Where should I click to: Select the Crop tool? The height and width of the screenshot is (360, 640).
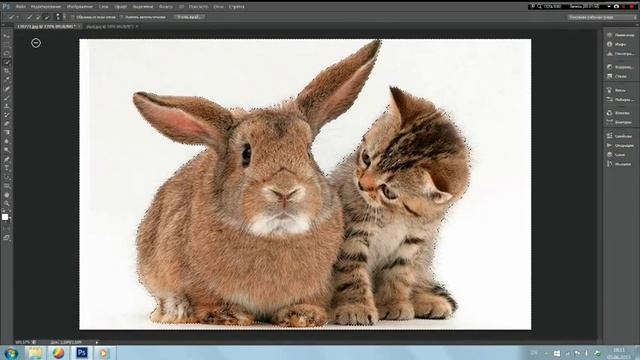click(x=7, y=71)
